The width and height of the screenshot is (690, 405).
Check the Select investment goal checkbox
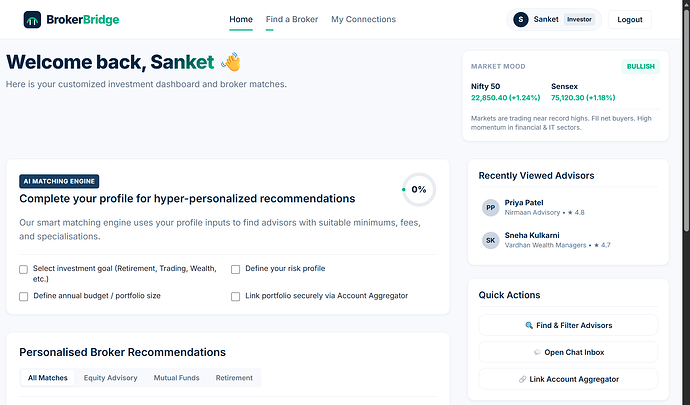(23, 269)
